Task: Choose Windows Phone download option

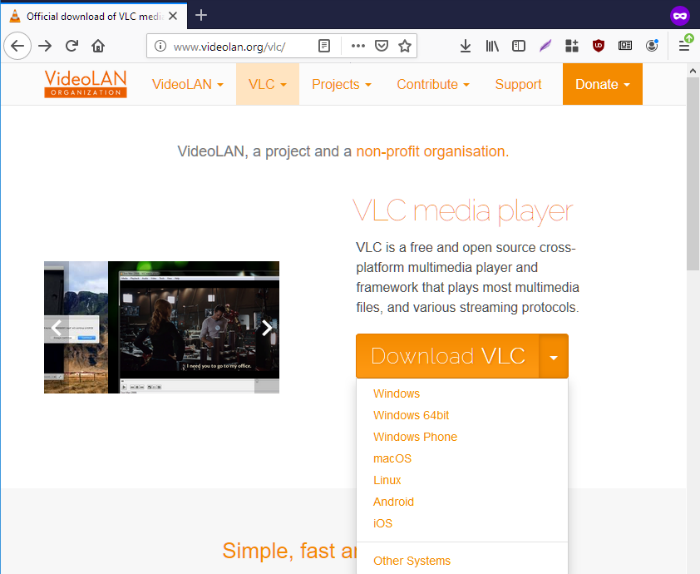Action: coord(415,437)
